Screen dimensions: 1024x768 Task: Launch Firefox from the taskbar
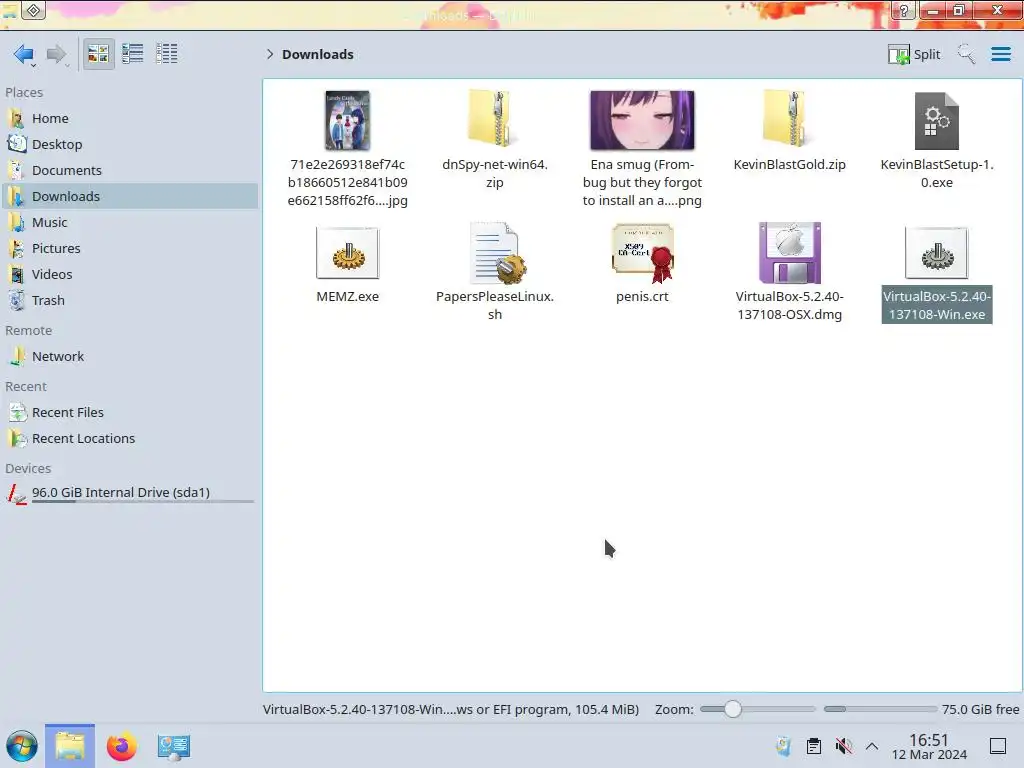click(121, 746)
